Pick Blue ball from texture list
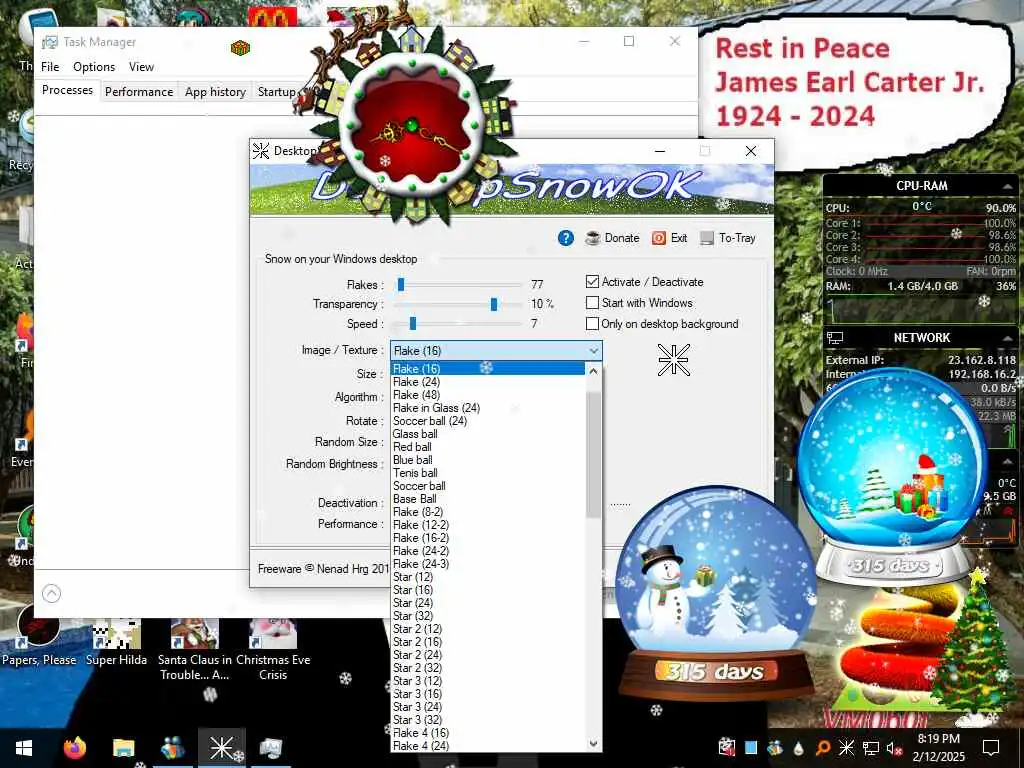Screen dimensions: 1024x768 point(488,460)
